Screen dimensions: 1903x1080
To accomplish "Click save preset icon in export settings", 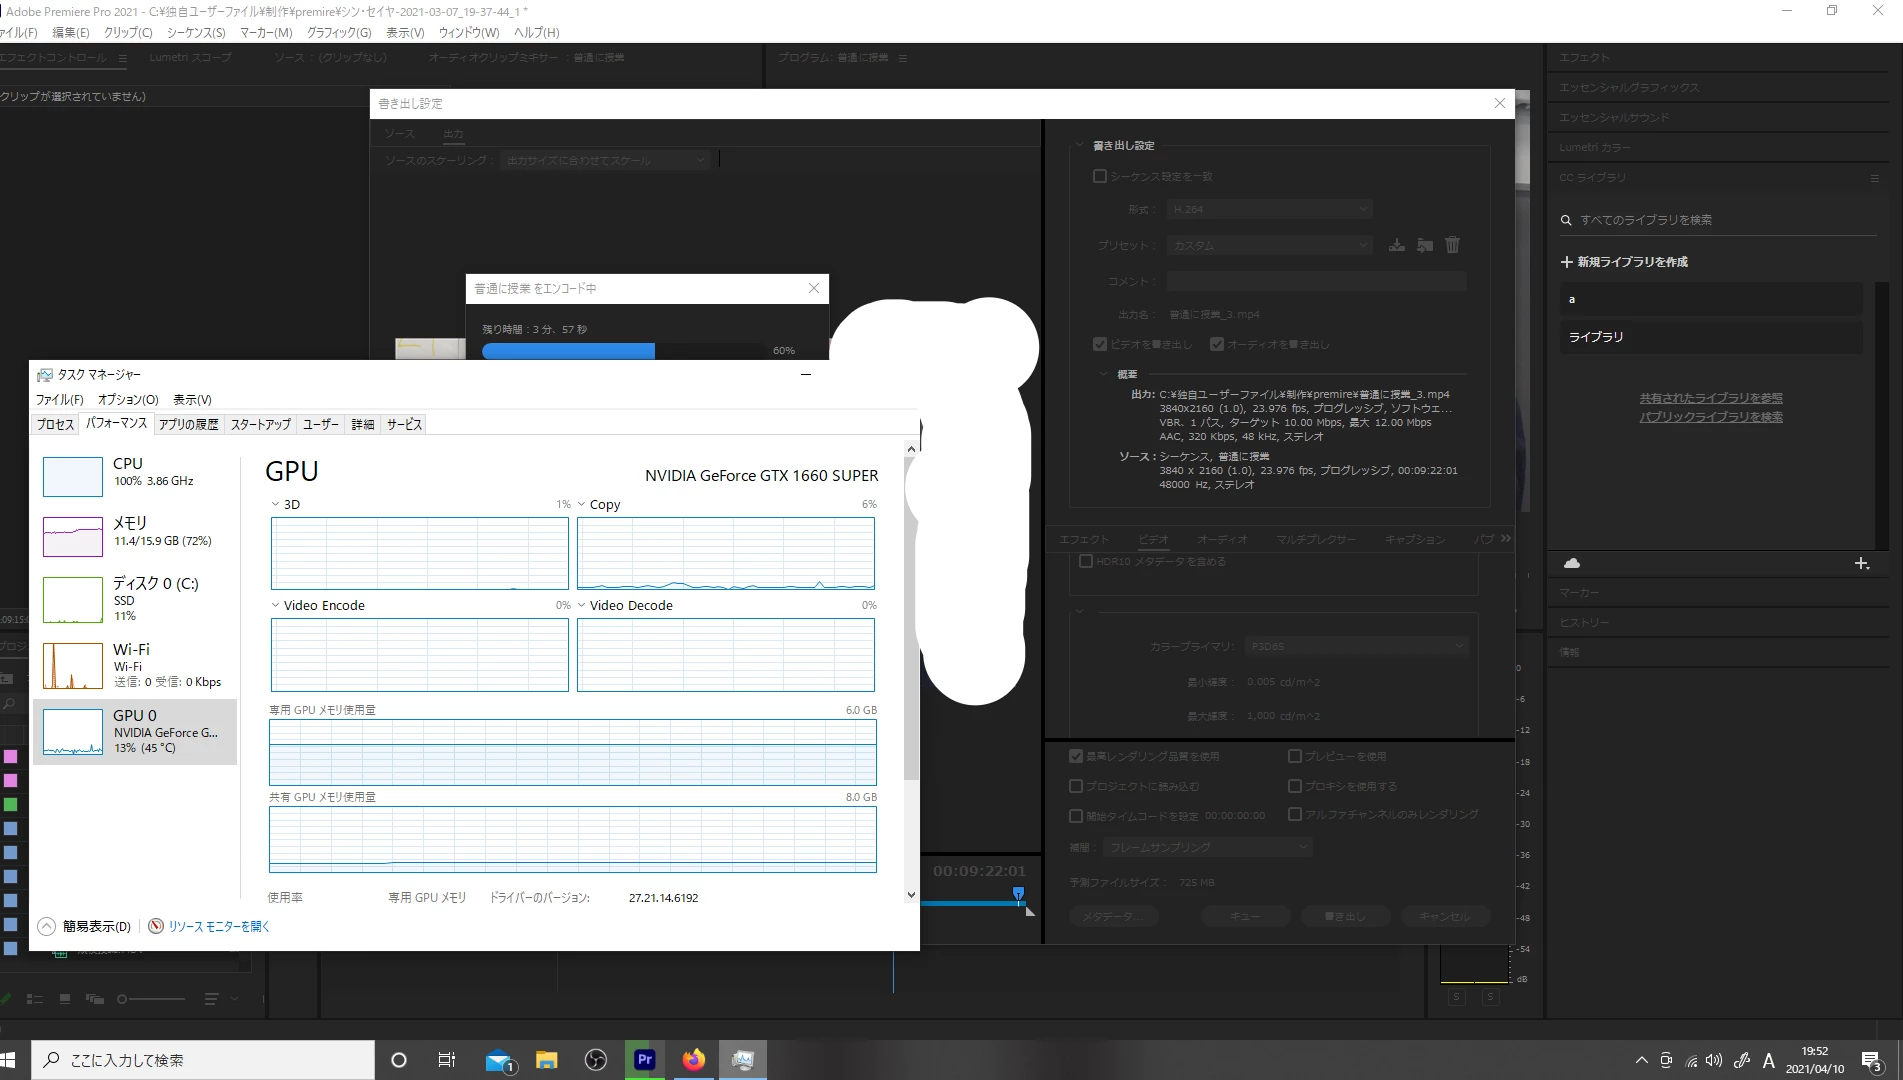I will point(1396,245).
